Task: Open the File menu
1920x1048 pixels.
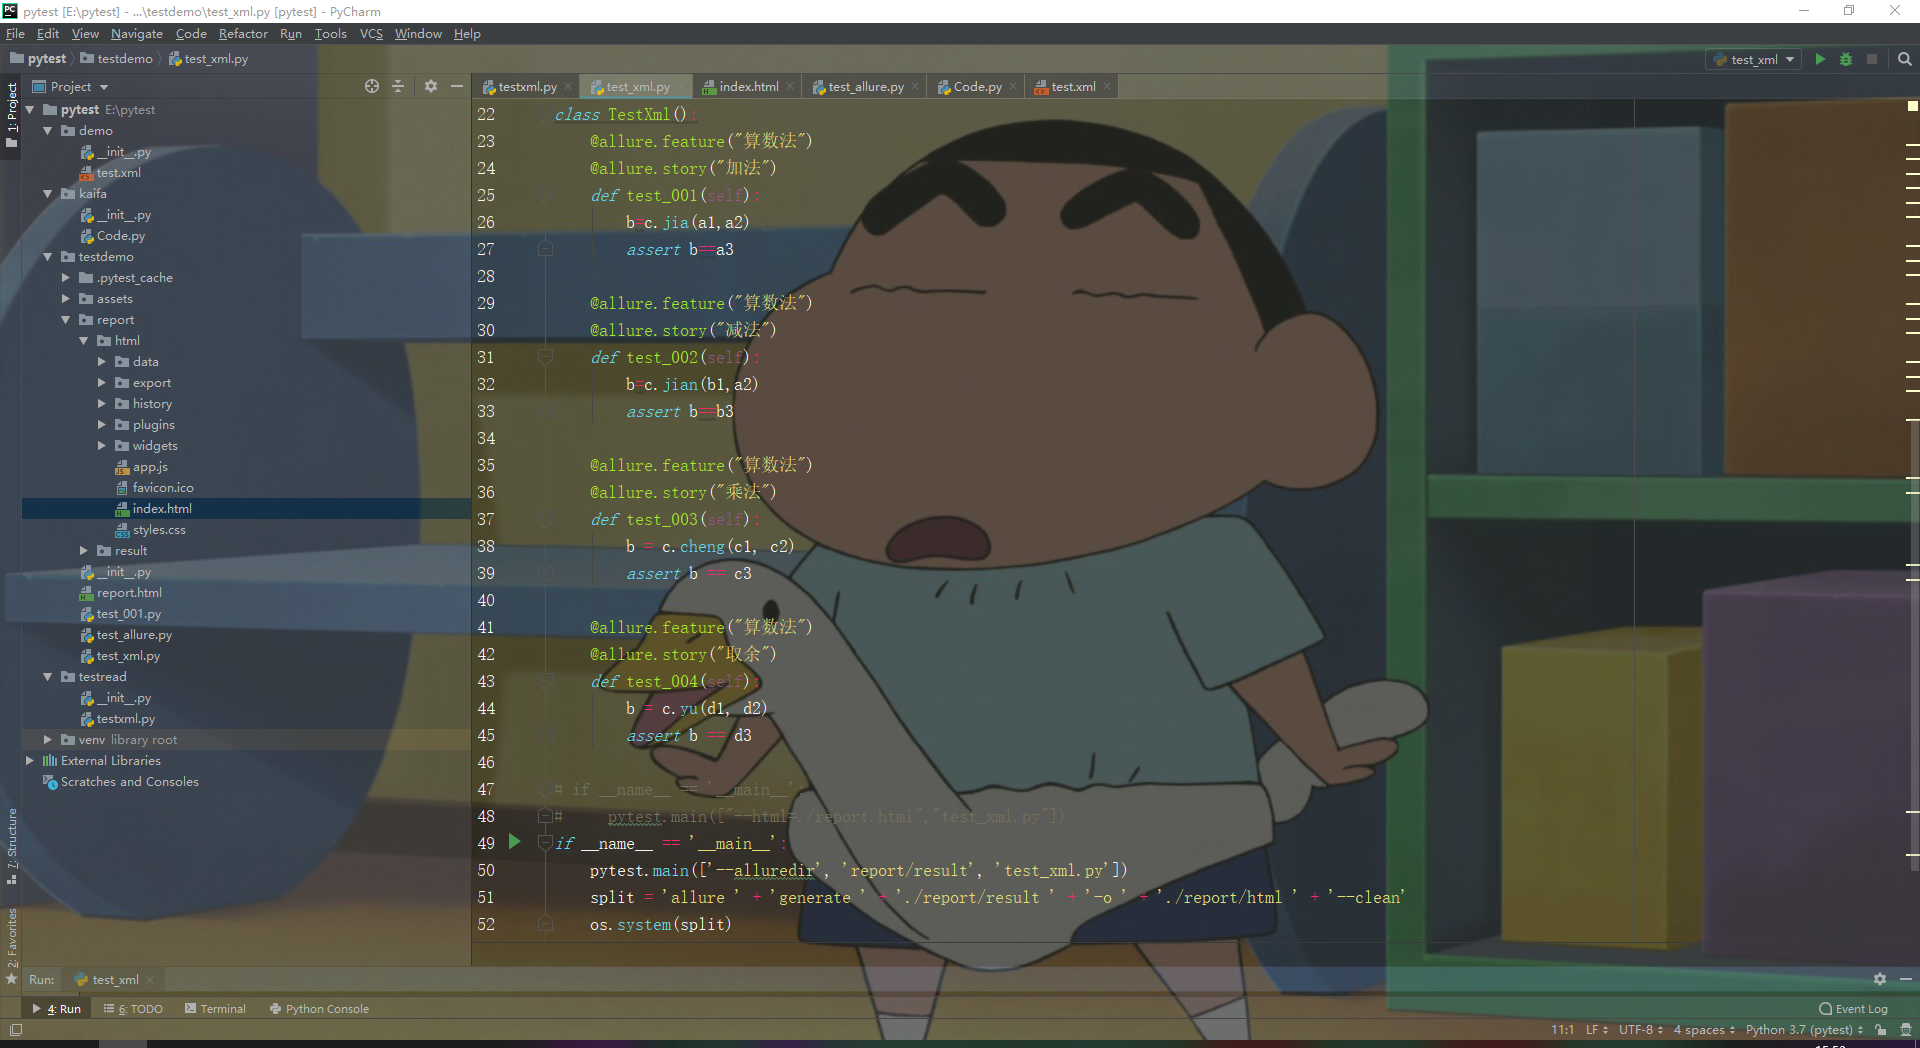Action: [15, 33]
